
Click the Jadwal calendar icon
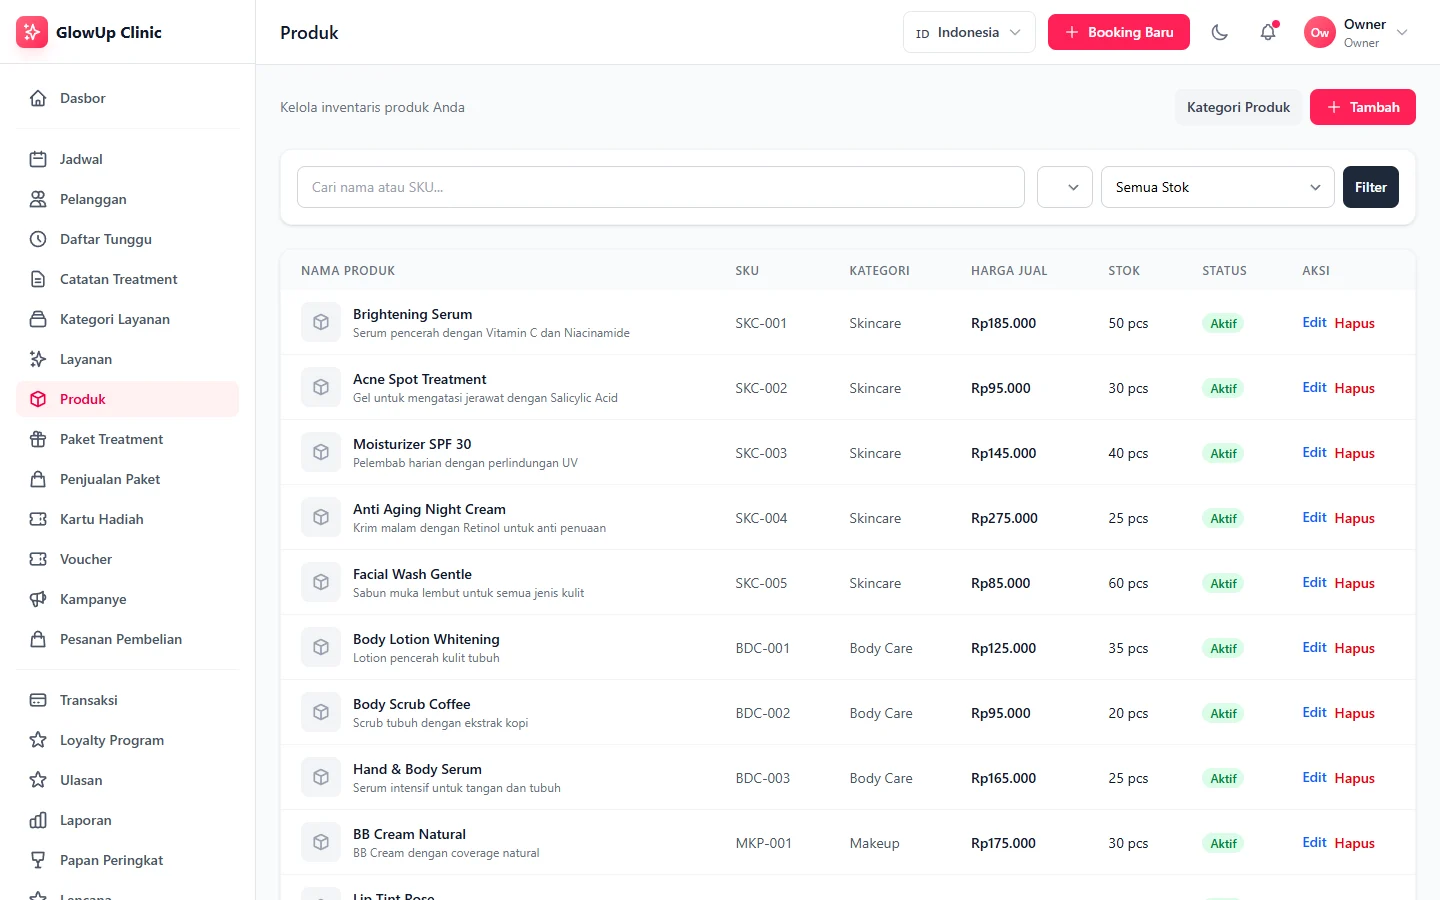click(38, 159)
